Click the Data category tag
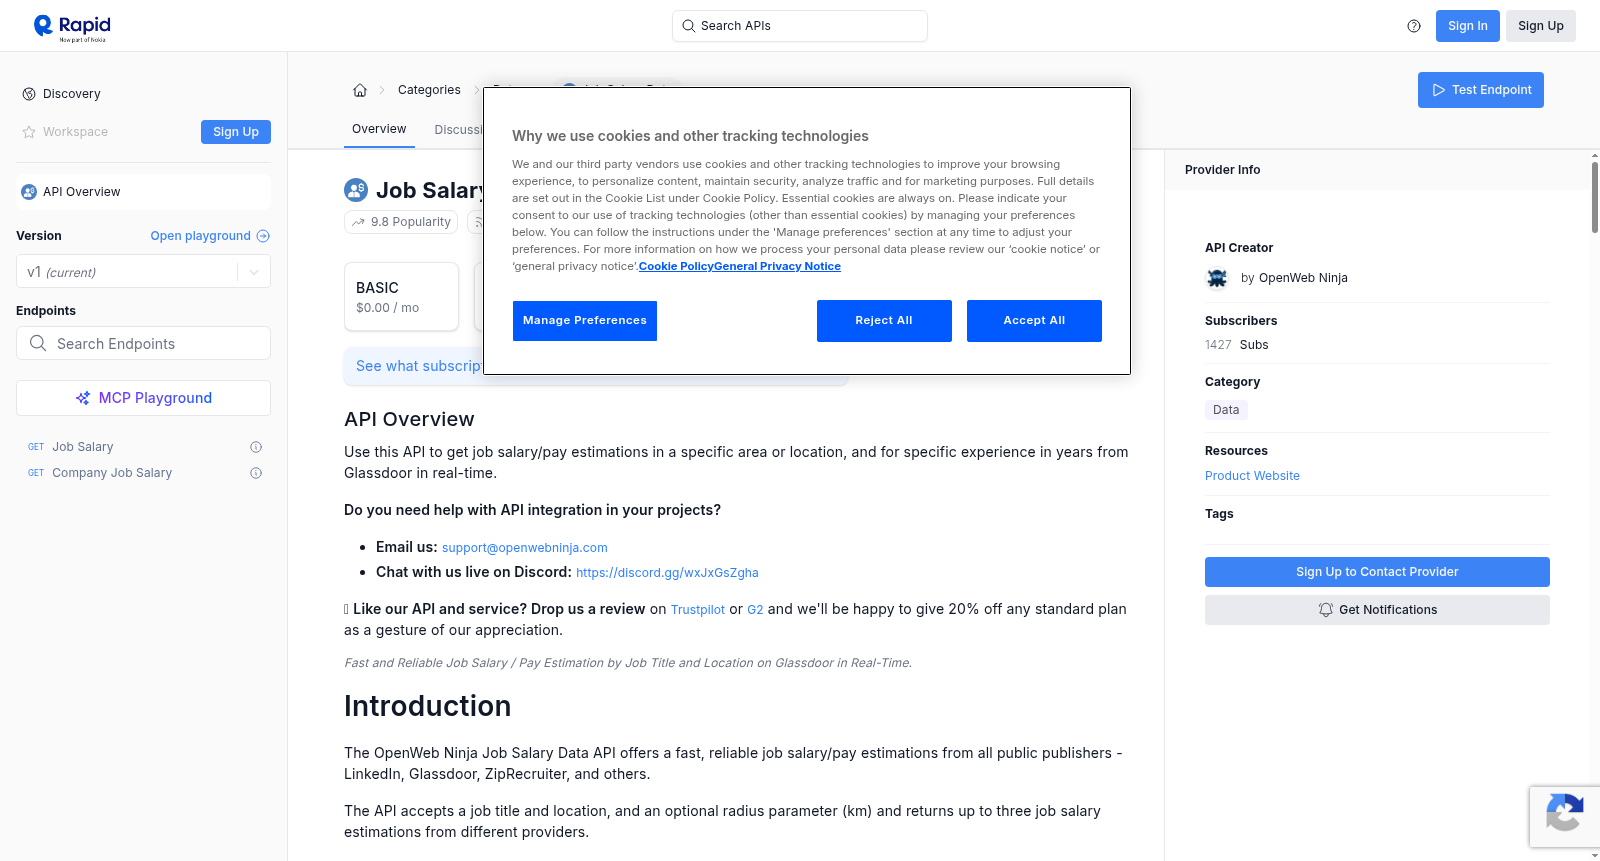The image size is (1600, 861). pos(1226,410)
